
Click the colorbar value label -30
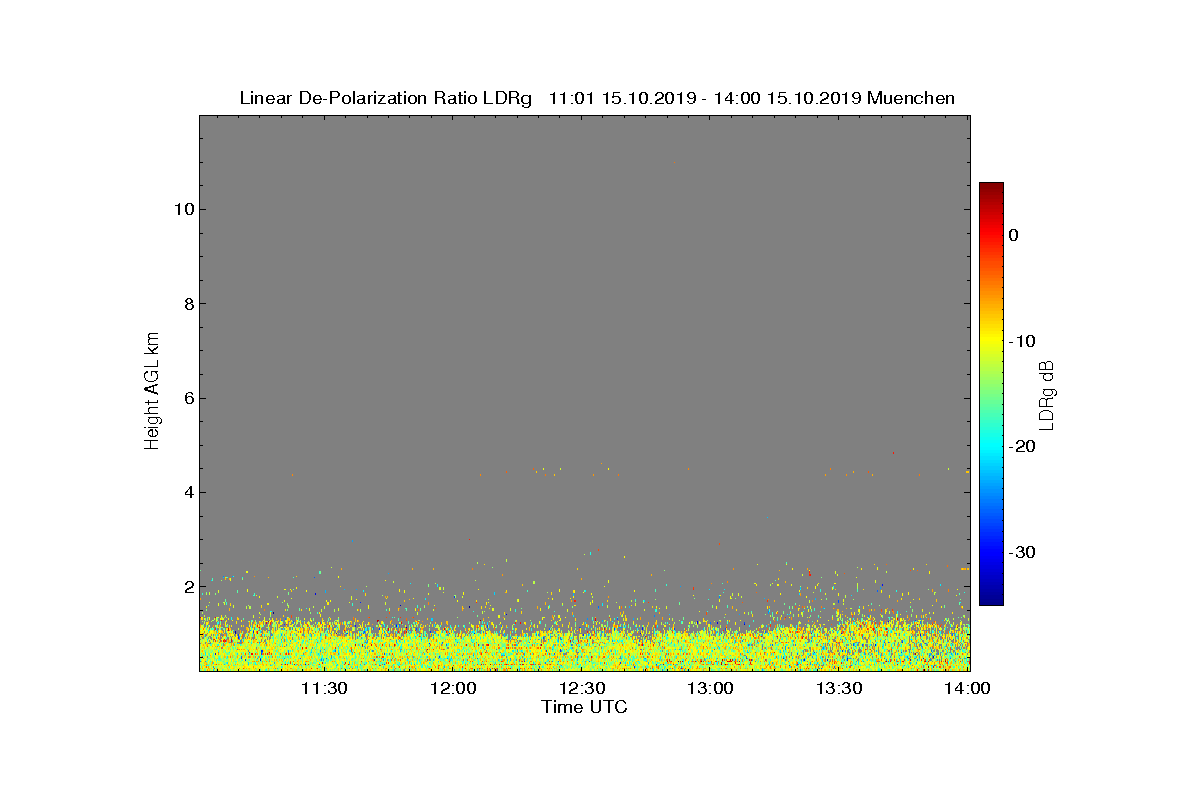[1022, 552]
